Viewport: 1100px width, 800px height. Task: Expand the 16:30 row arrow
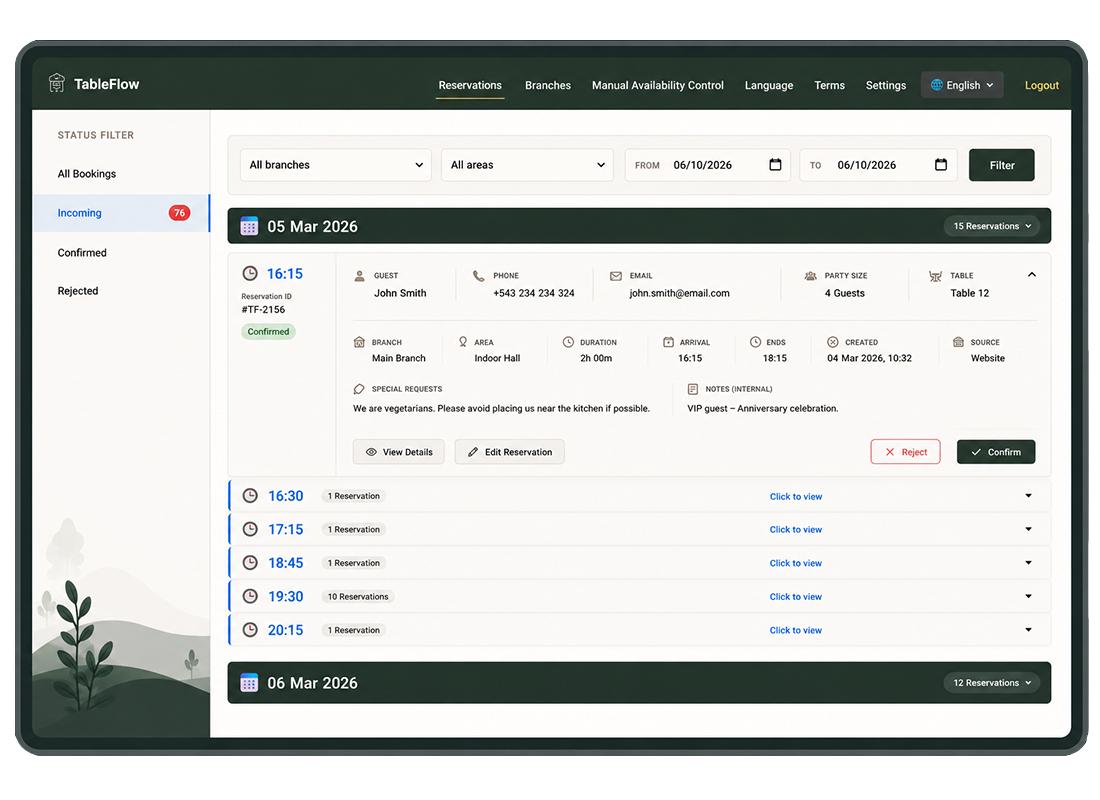pyautogui.click(x=1028, y=496)
